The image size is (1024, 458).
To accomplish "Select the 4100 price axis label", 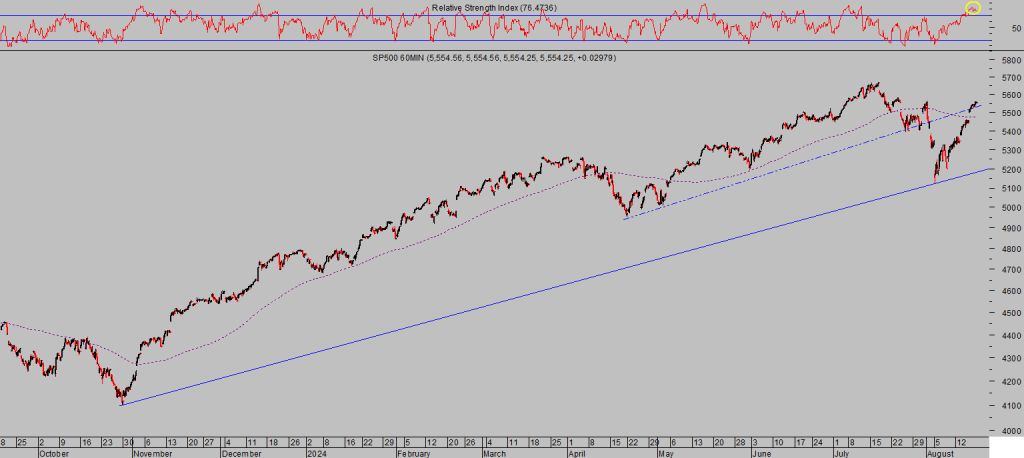I will (1008, 408).
